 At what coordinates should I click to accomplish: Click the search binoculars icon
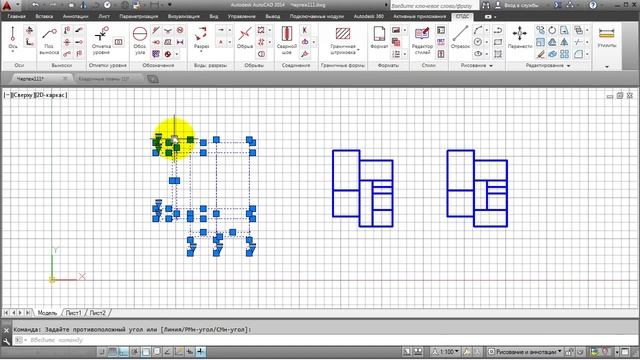coord(486,5)
